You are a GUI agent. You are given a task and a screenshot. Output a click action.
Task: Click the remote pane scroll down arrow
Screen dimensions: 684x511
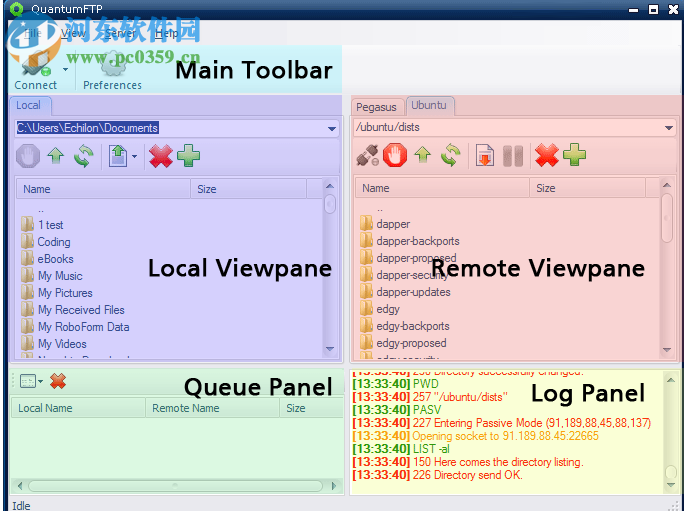coord(667,350)
